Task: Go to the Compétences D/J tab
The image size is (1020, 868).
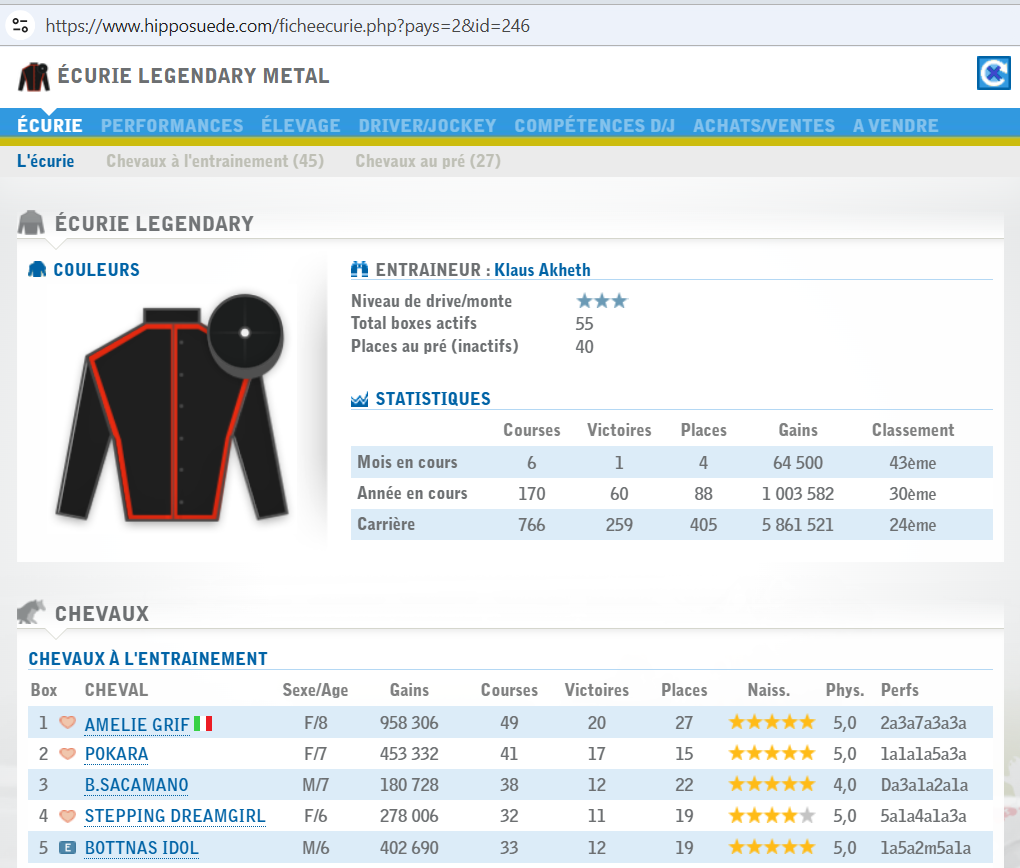Action: pyautogui.click(x=595, y=126)
